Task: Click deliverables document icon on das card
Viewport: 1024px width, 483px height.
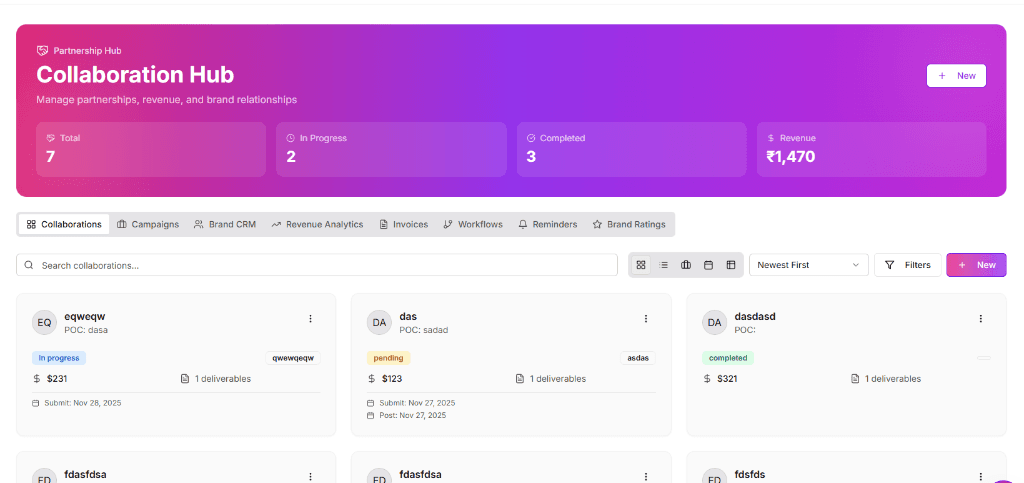Action: pos(520,379)
